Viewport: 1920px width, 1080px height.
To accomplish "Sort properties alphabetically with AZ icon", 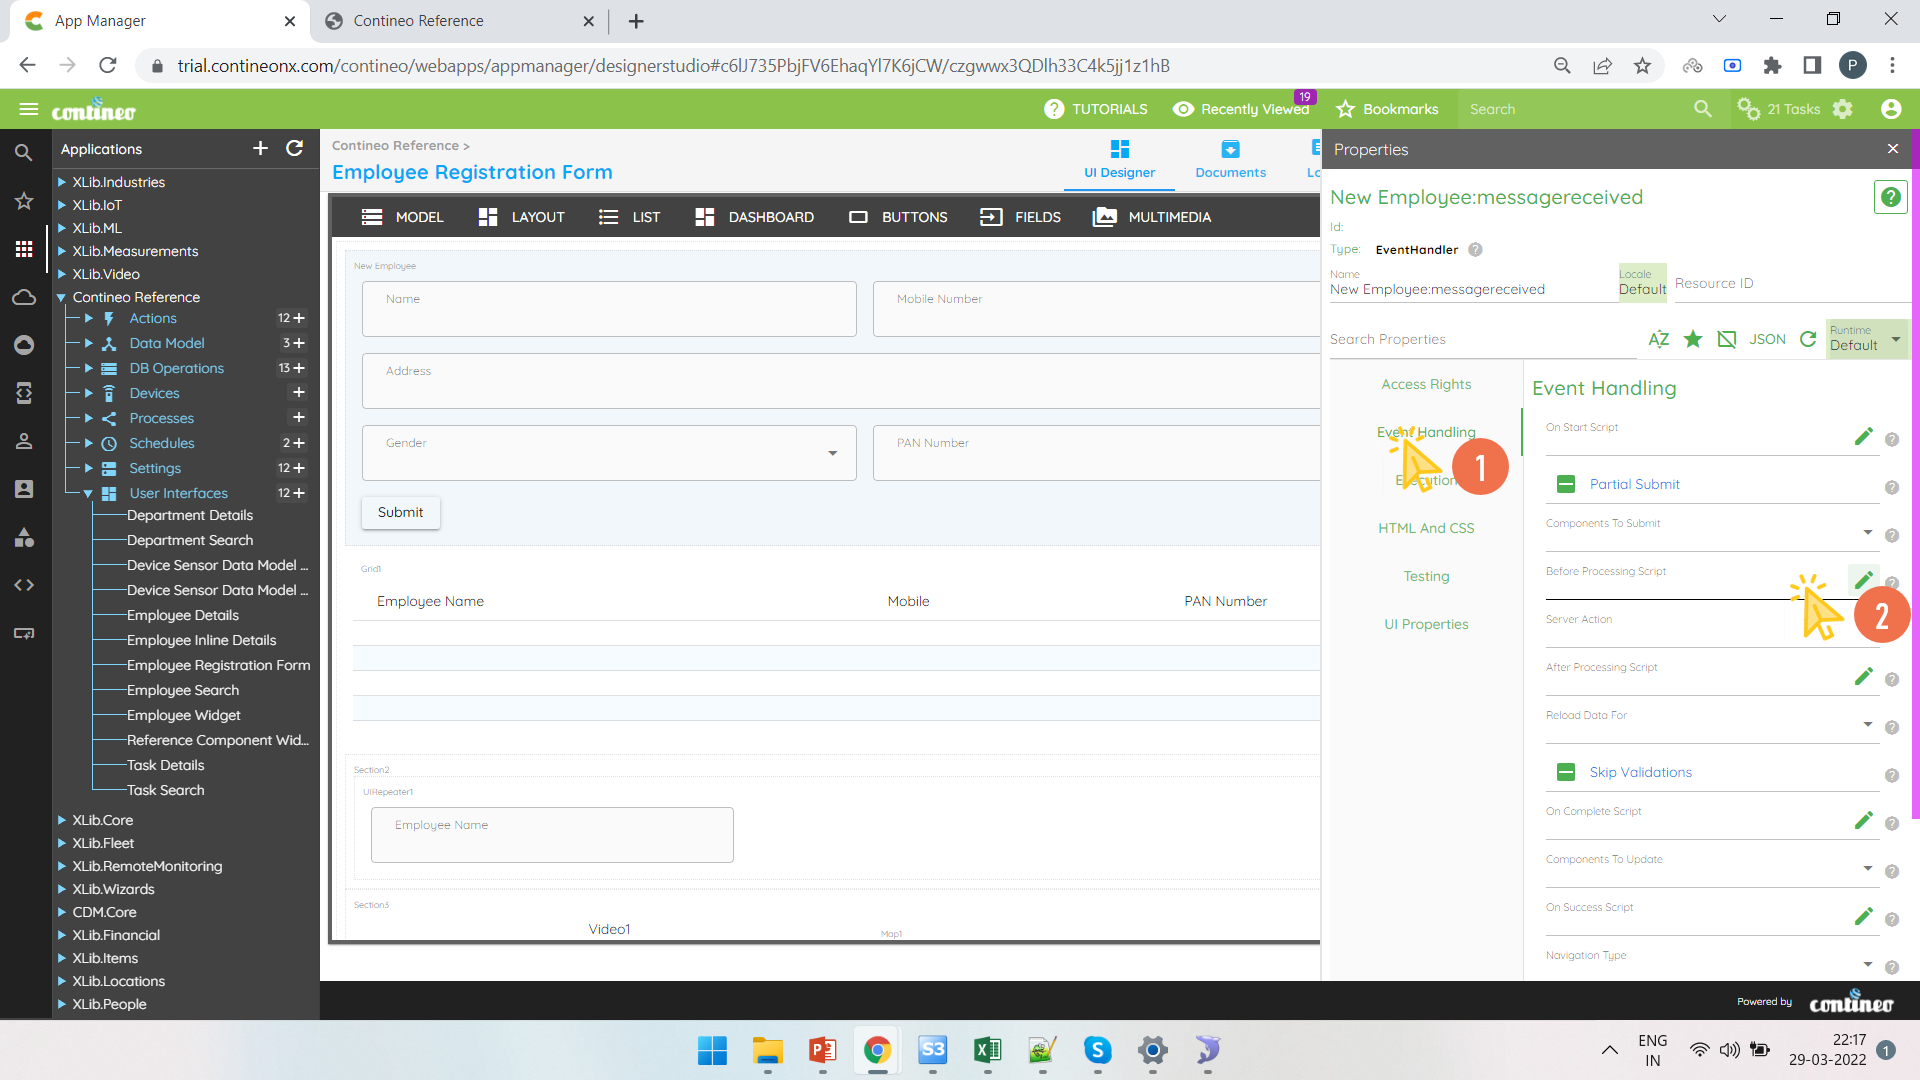I will pos(1658,339).
